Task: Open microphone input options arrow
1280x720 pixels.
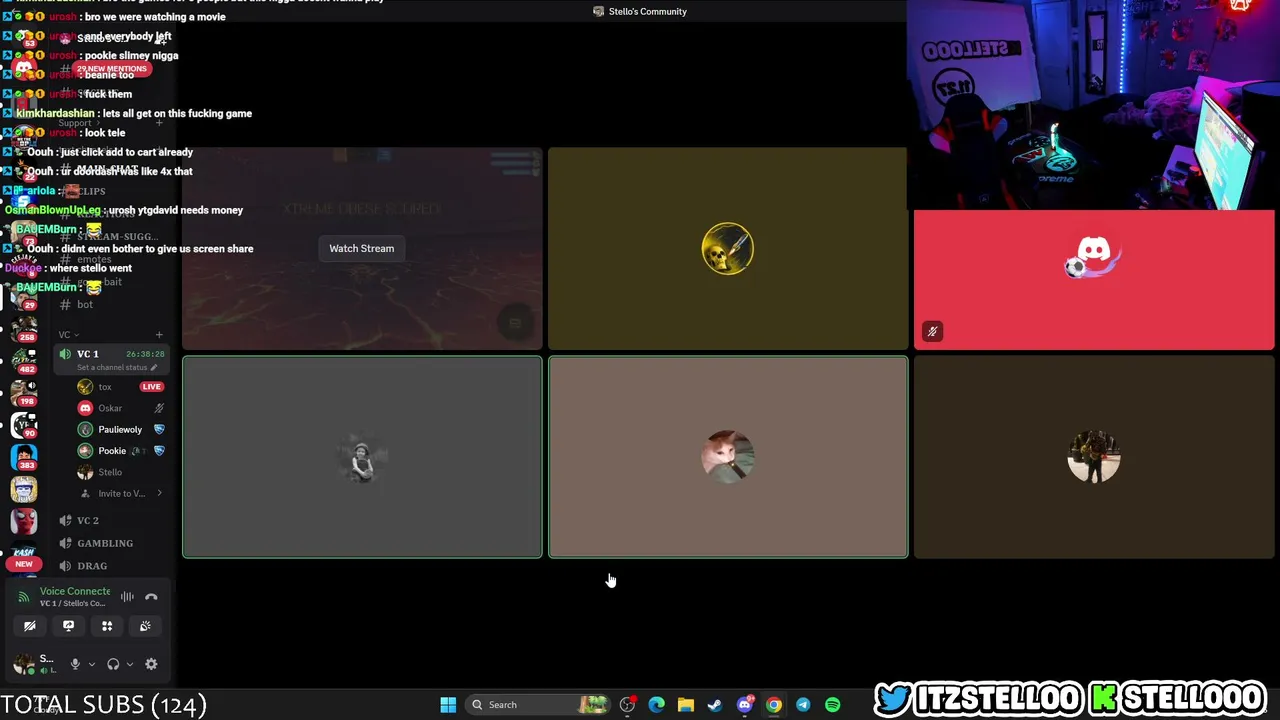Action: pos(91,664)
